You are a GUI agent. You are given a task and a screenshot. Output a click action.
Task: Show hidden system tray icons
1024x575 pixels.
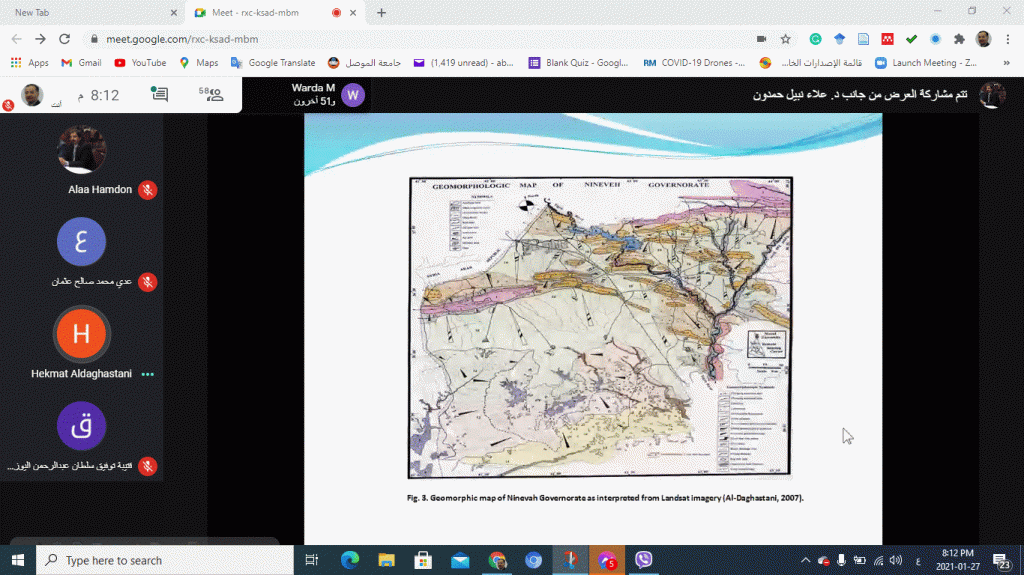click(805, 560)
